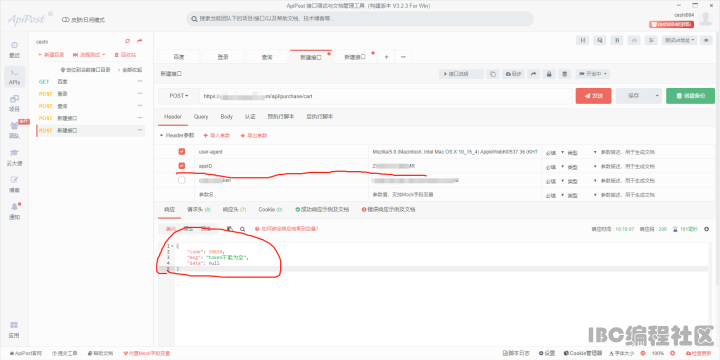Open the 博客 blog sidebar icon
The width and height of the screenshot is (720, 360).
click(x=14, y=184)
